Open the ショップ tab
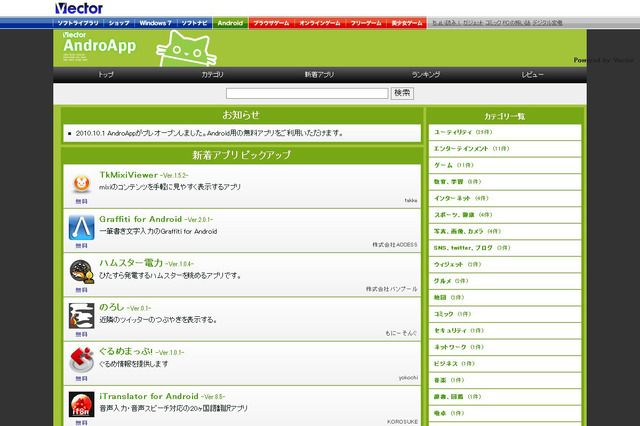The width and height of the screenshot is (640, 426). point(119,23)
